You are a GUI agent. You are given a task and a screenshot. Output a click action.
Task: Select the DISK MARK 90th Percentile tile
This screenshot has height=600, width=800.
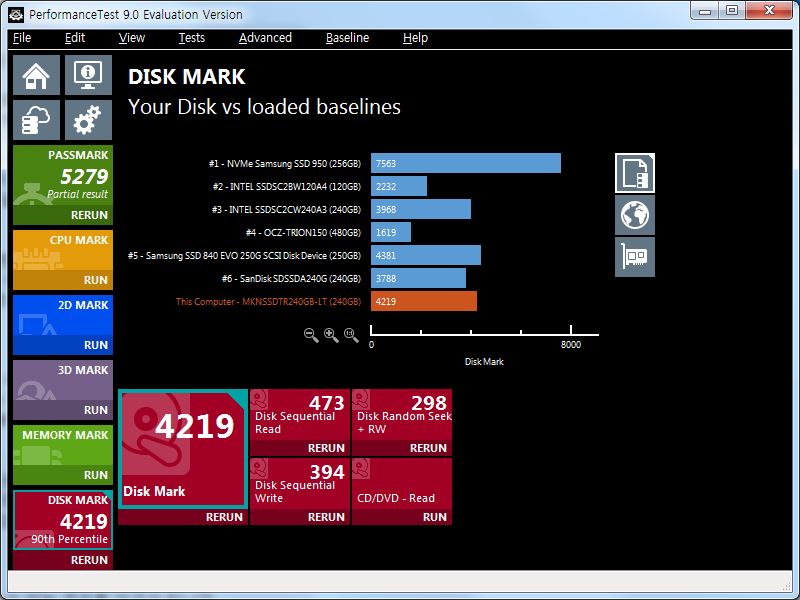pos(63,520)
